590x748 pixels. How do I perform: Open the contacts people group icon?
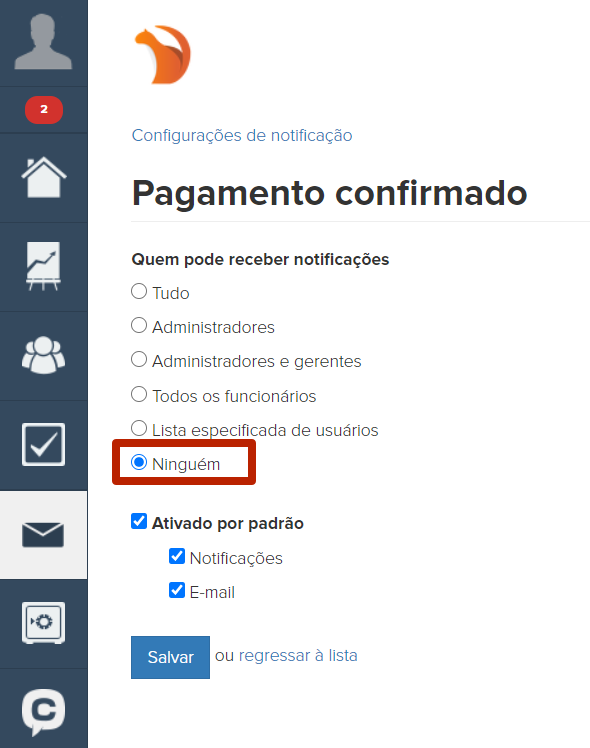click(43, 355)
